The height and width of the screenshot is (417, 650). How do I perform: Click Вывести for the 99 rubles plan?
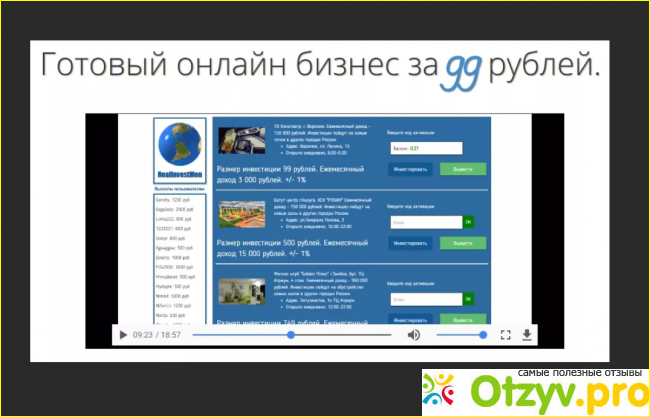pyautogui.click(x=462, y=170)
